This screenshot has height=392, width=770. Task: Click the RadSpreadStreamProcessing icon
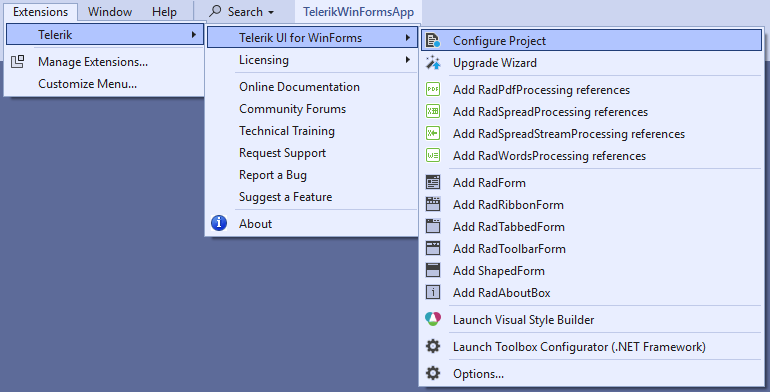433,134
